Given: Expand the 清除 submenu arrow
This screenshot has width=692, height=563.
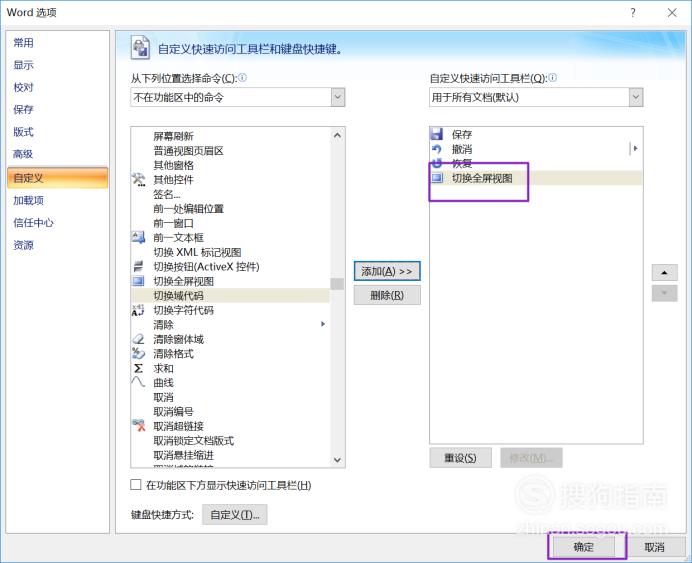Looking at the screenshot, I should pyautogui.click(x=323, y=324).
